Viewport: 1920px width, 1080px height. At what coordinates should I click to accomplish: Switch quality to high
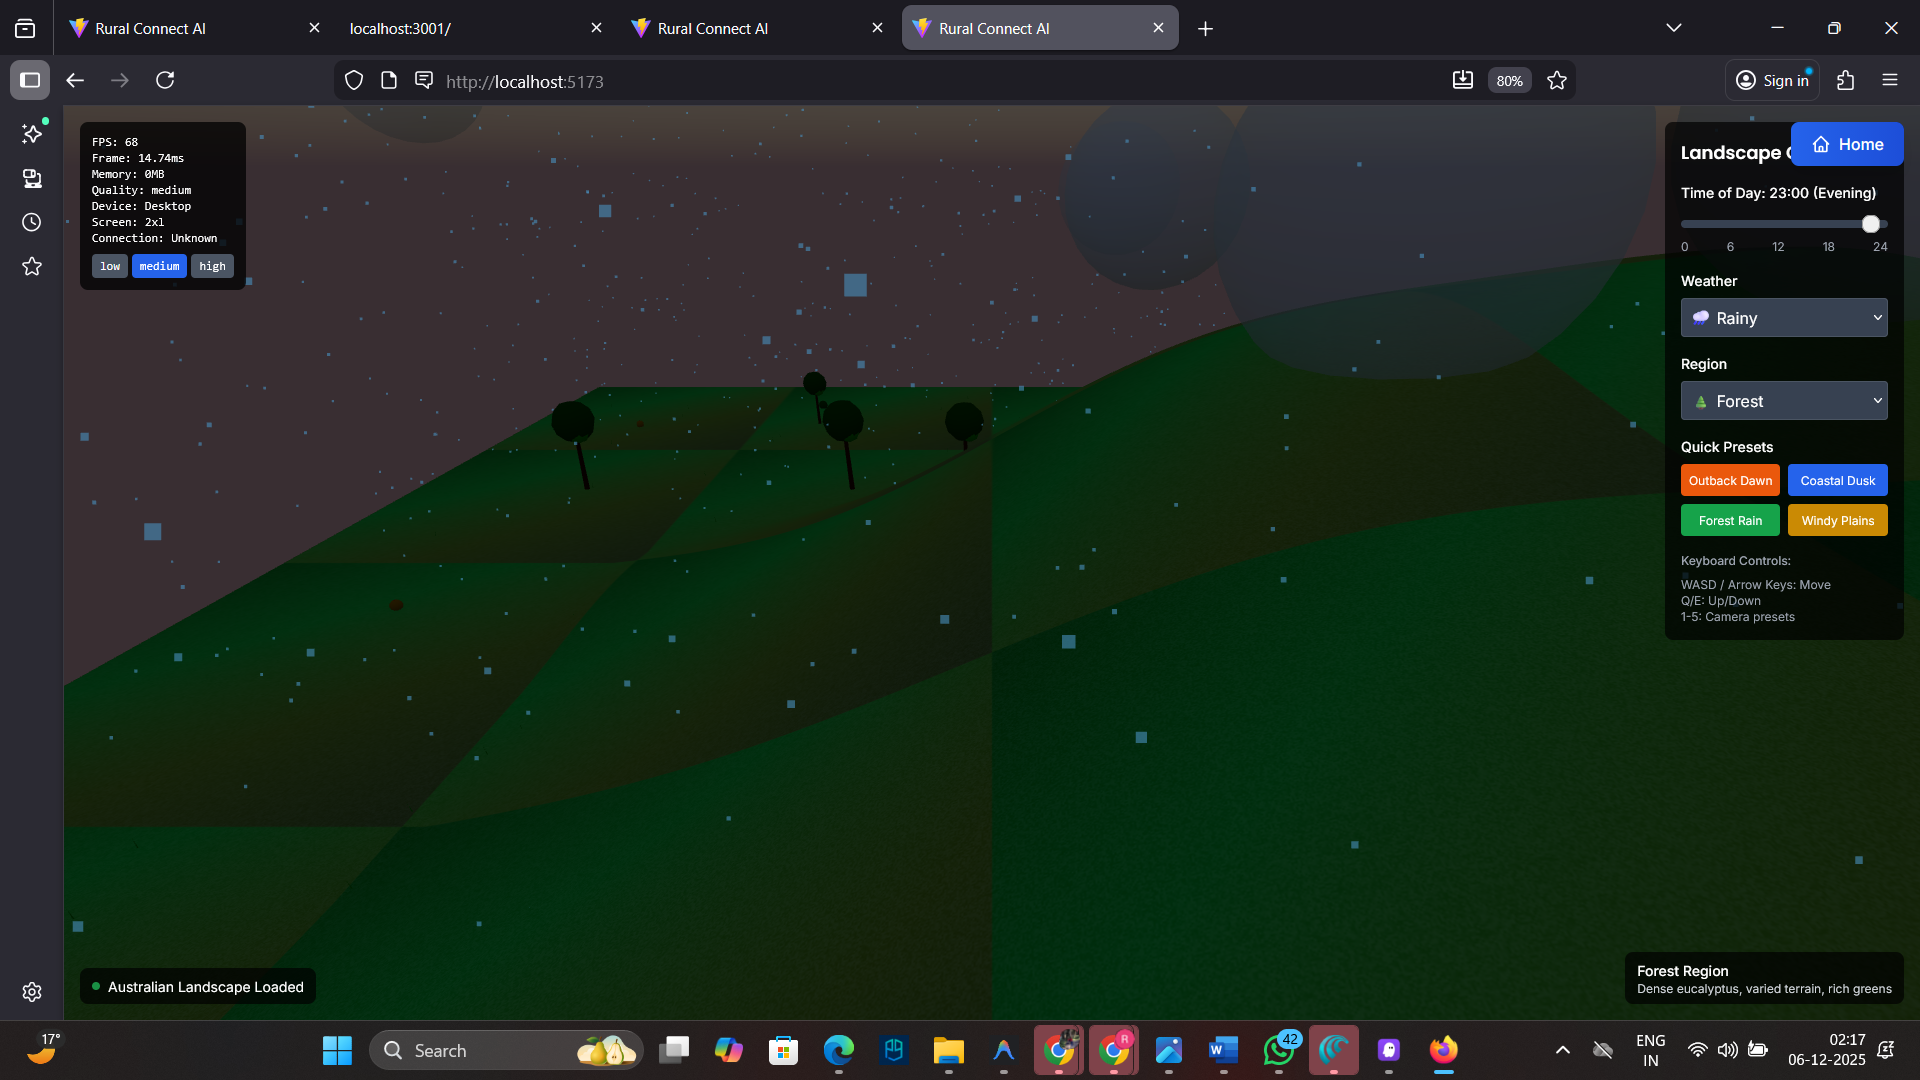[x=212, y=266]
